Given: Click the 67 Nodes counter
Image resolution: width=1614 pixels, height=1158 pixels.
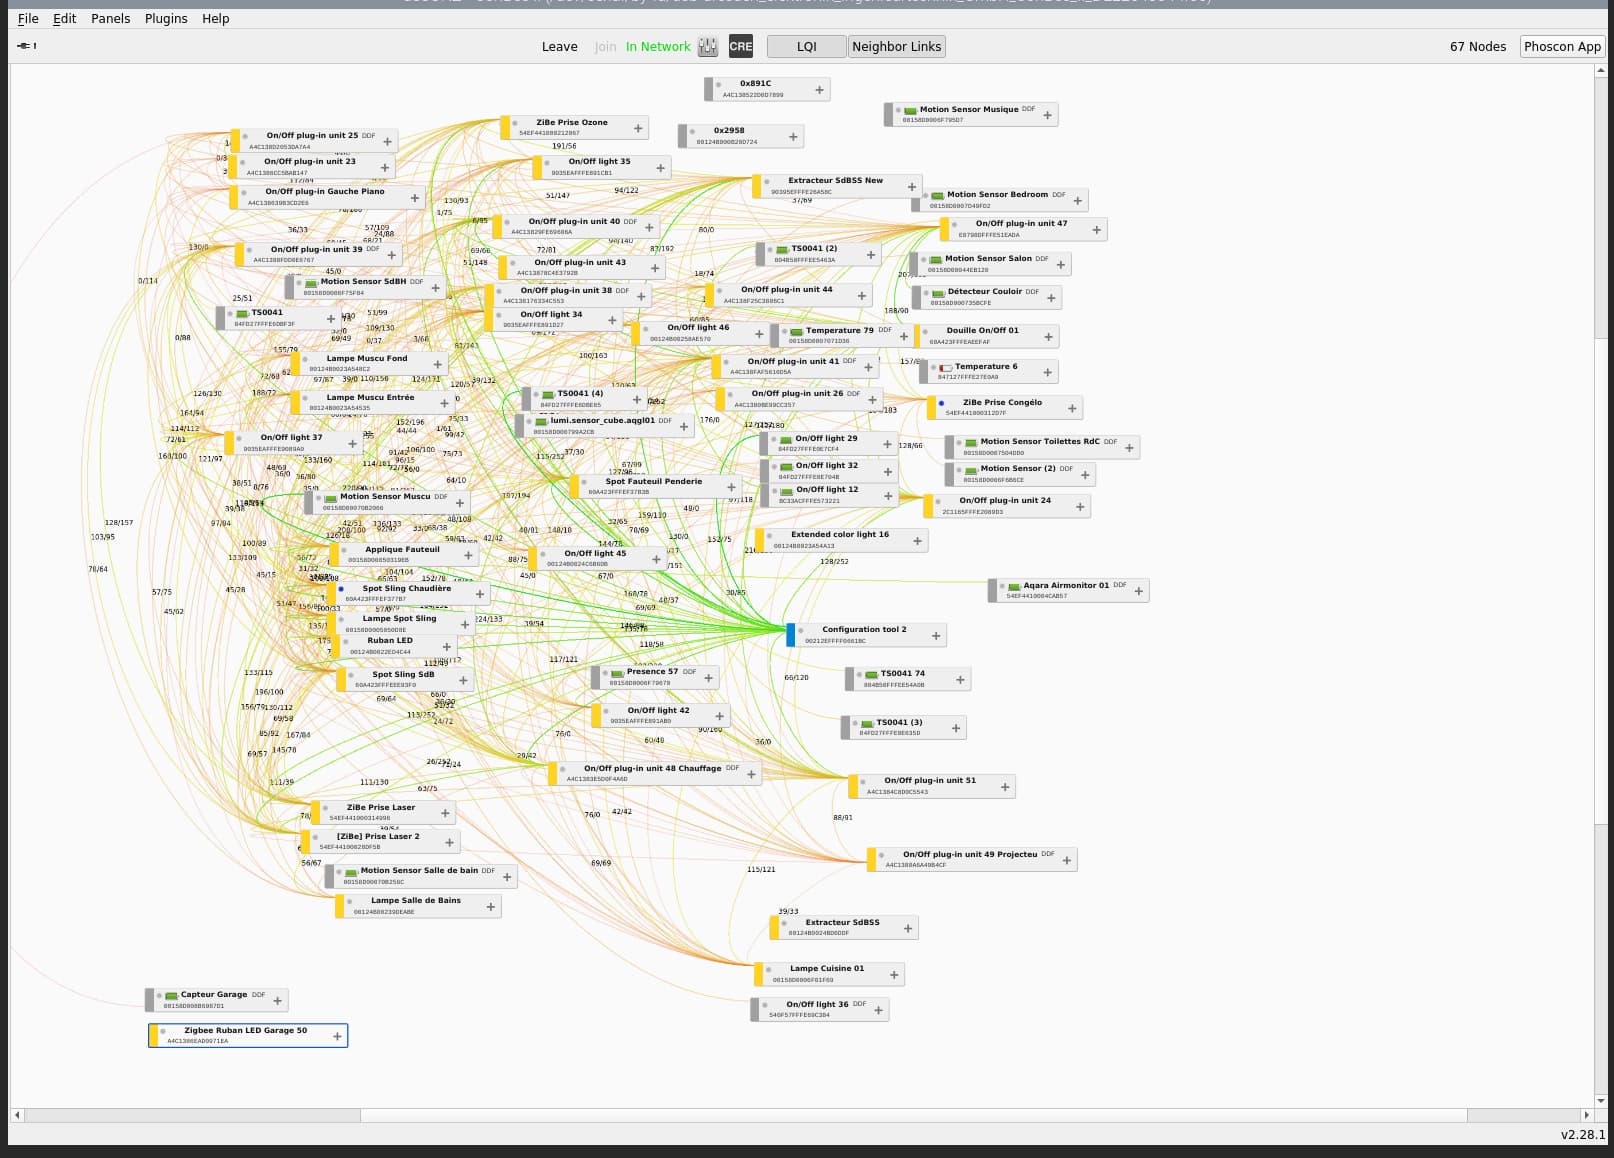Looking at the screenshot, I should [1478, 46].
